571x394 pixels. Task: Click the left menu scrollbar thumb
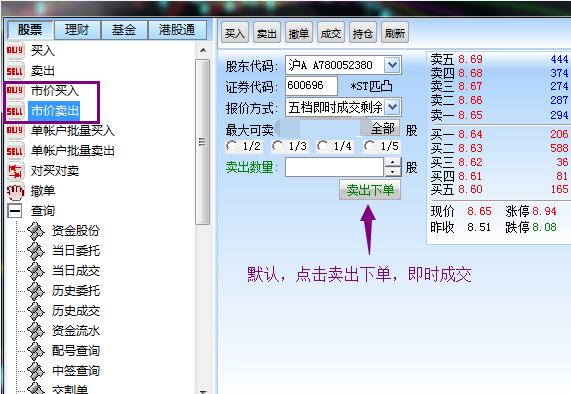pos(202,142)
